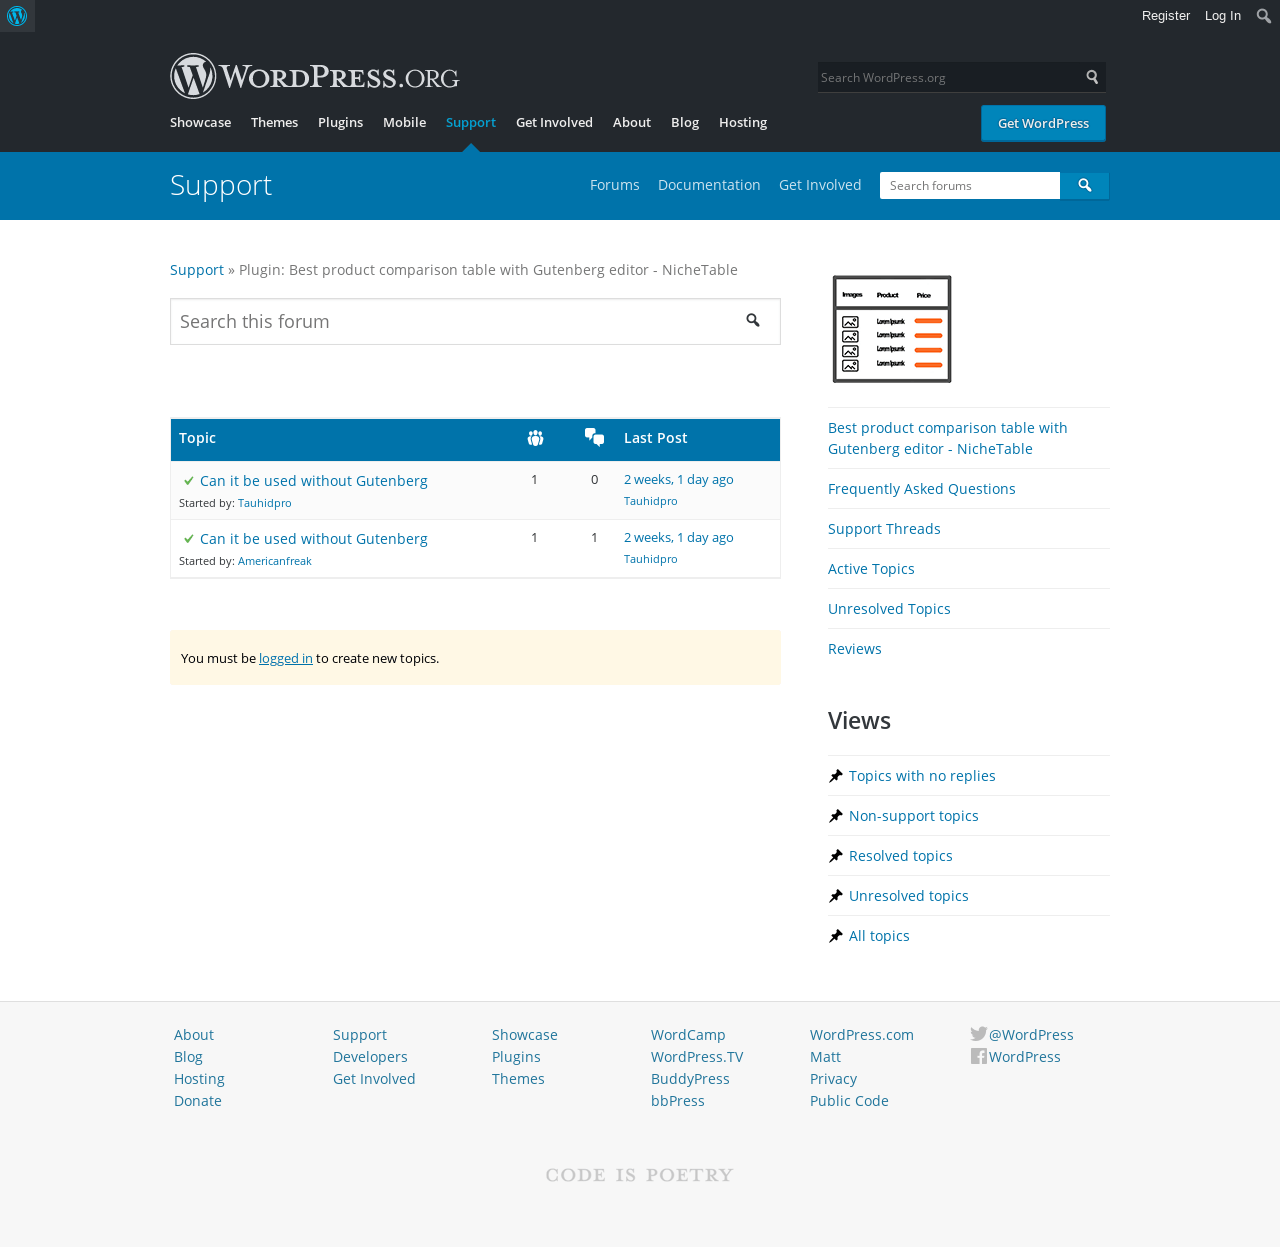Open the Unresolved Topics sidebar link

tap(889, 609)
